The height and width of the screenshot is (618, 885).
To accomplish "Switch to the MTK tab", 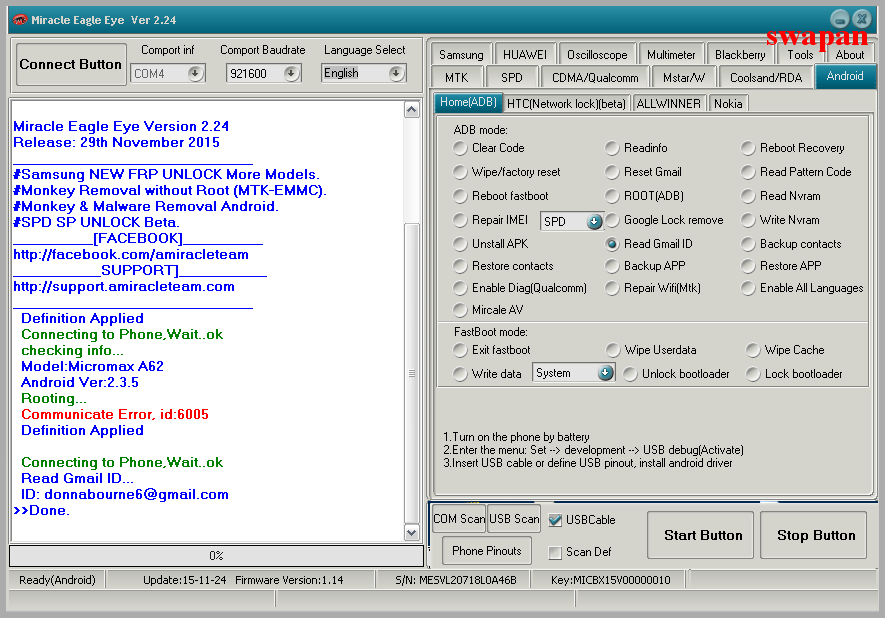I will [457, 77].
